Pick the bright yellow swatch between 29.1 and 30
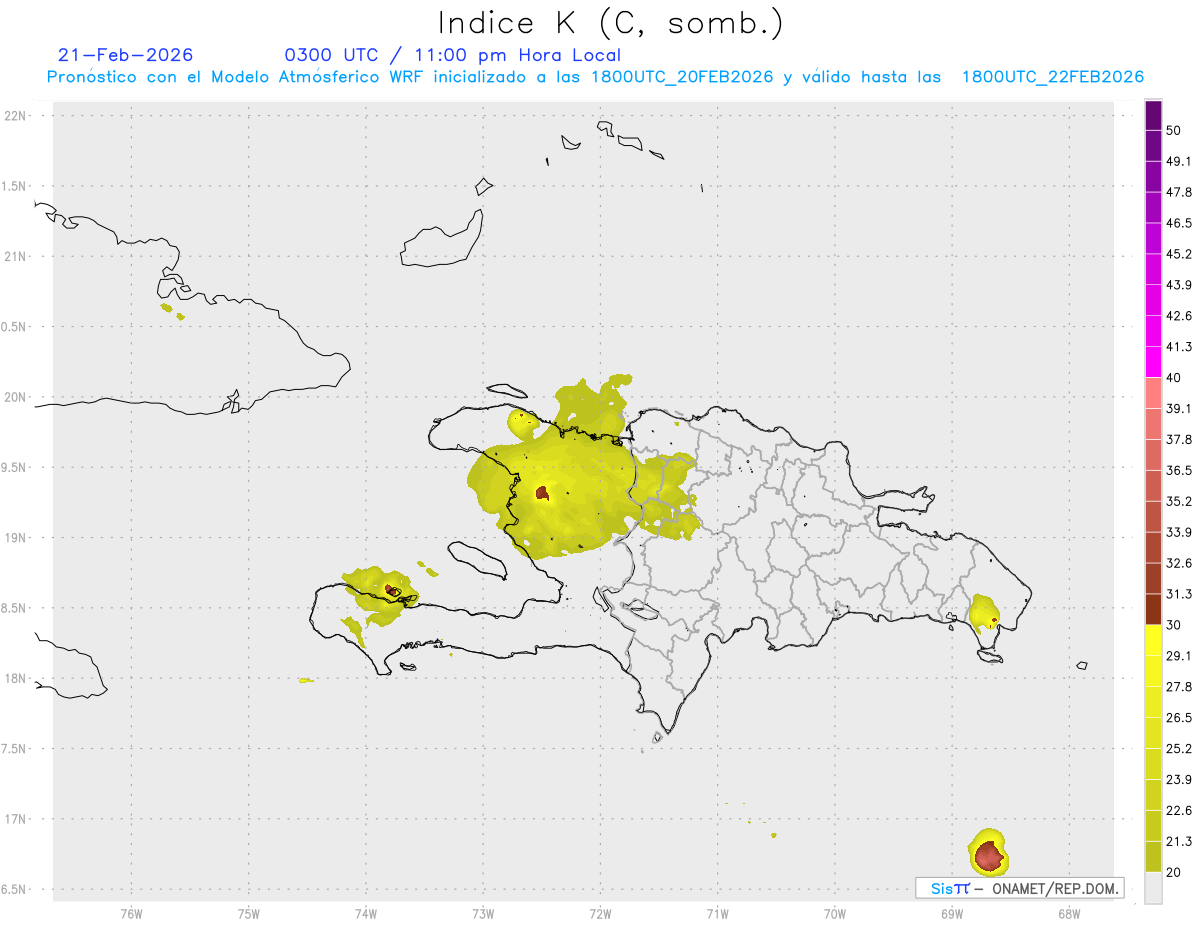The height and width of the screenshot is (927, 1200). tap(1153, 640)
